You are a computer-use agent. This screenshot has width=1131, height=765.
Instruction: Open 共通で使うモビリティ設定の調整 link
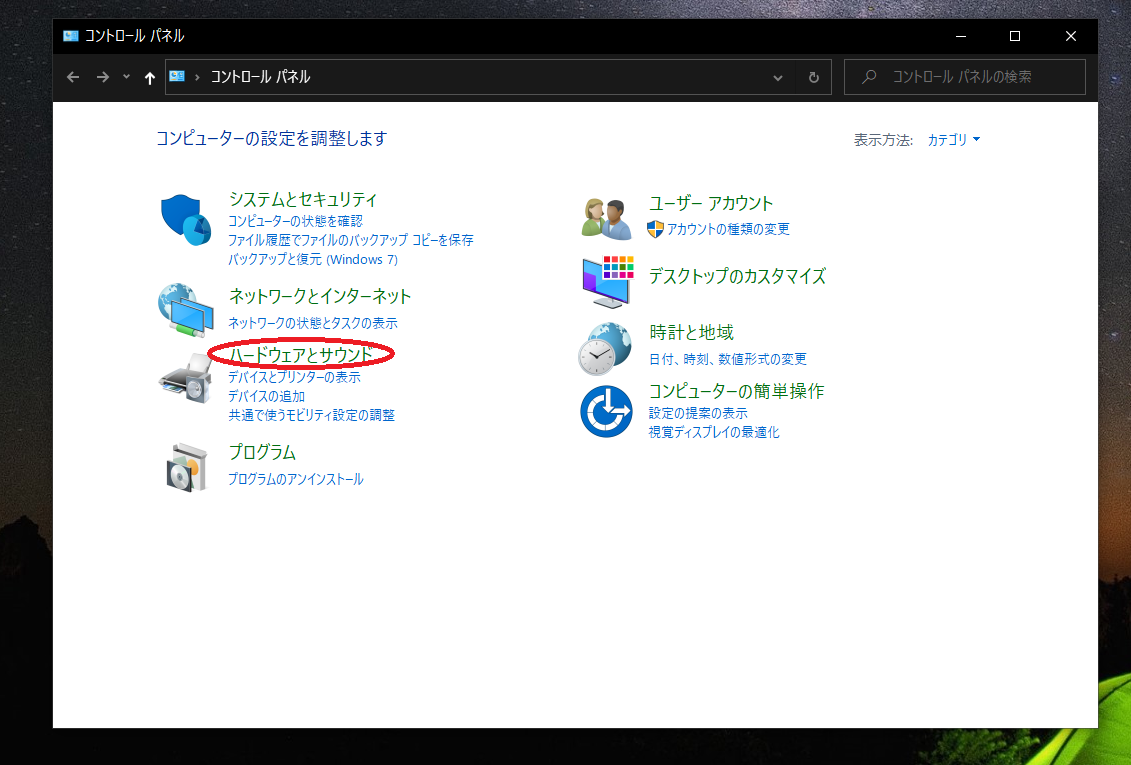(x=312, y=415)
